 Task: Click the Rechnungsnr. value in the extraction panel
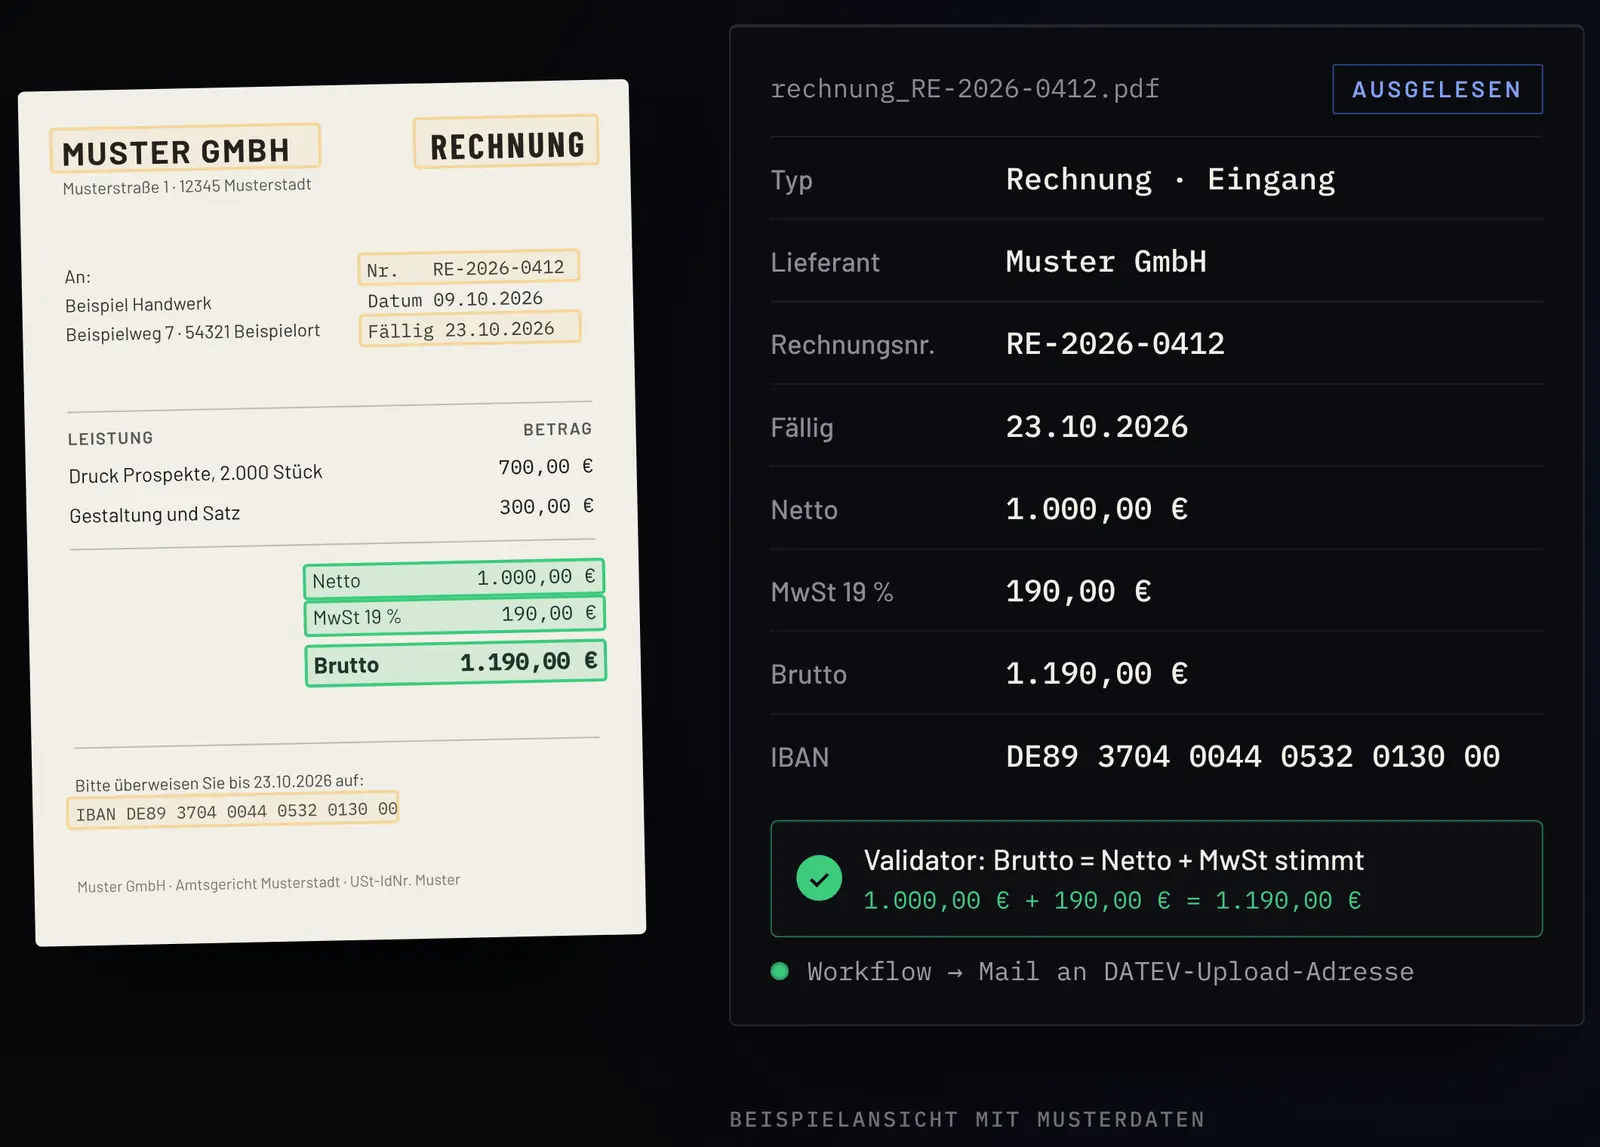click(x=1115, y=344)
